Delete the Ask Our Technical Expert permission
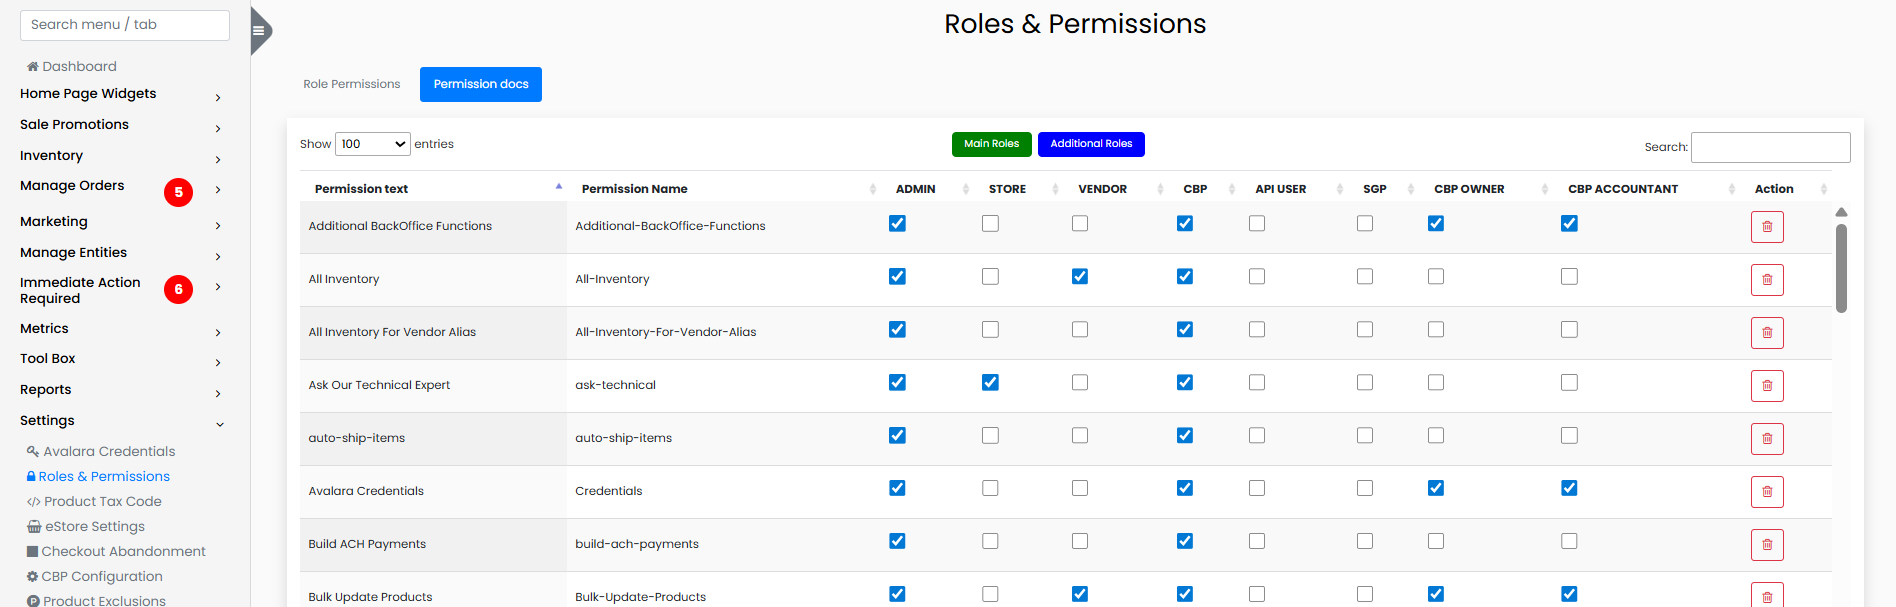 coord(1766,386)
